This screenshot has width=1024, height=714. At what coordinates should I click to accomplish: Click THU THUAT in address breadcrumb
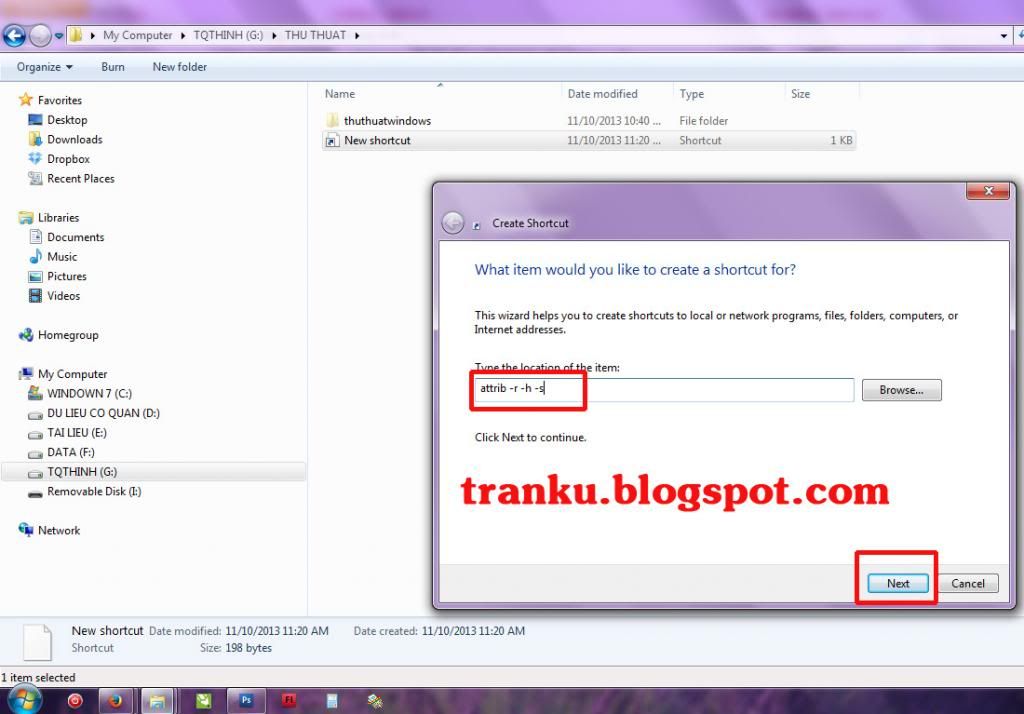click(315, 35)
